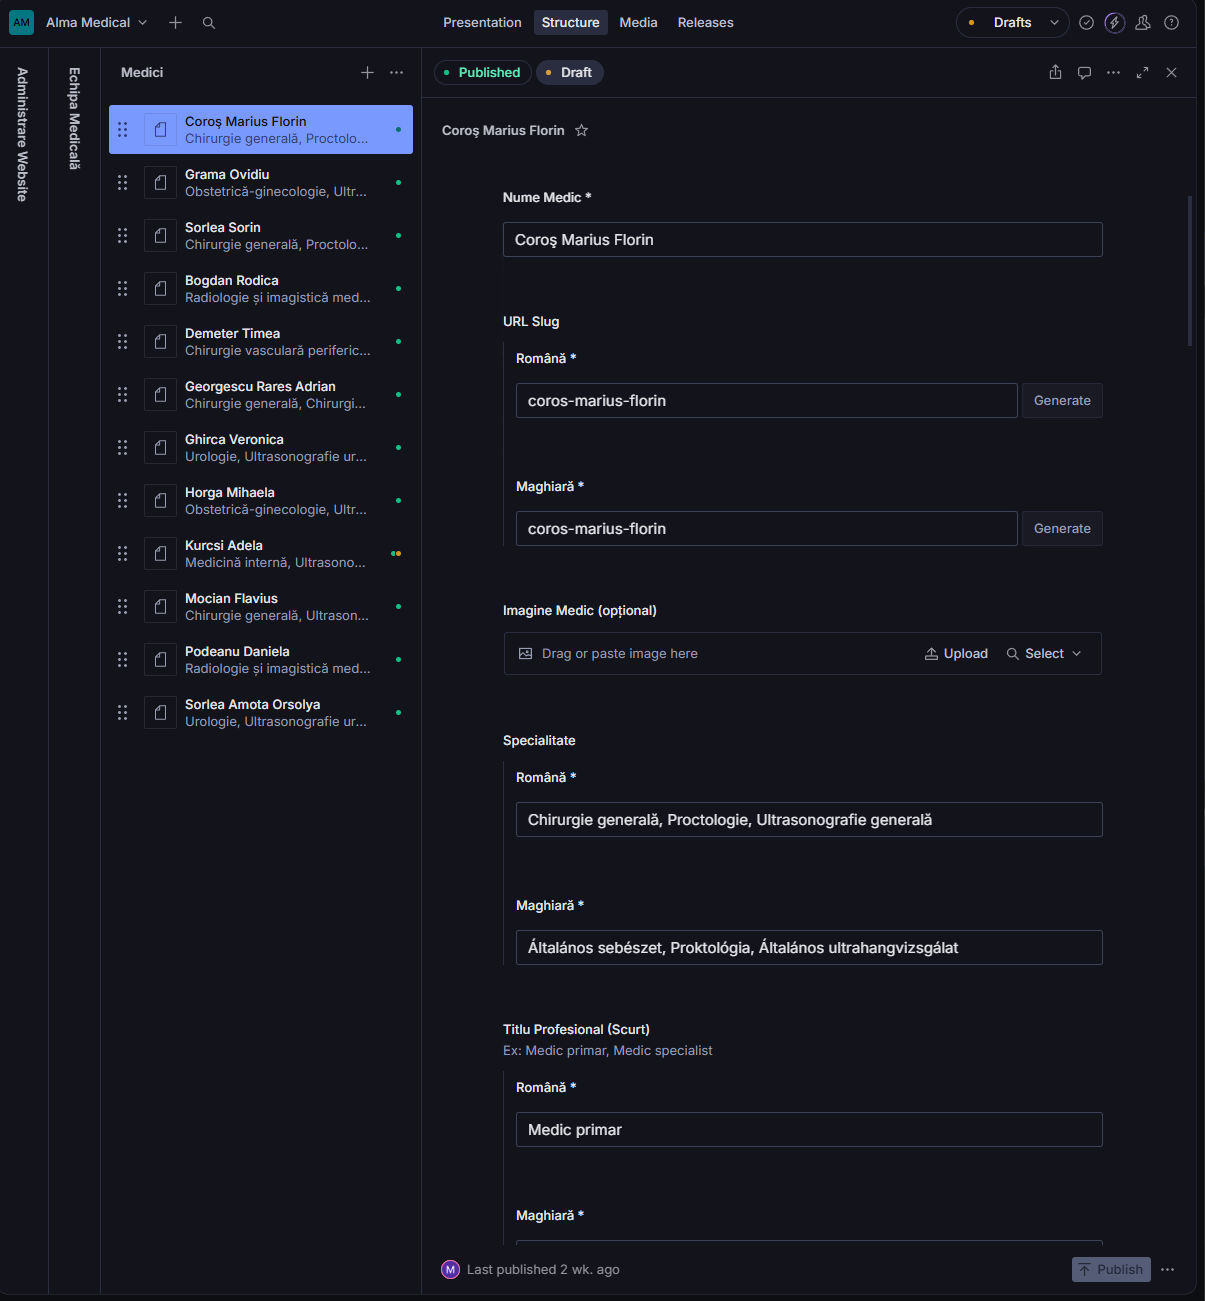Viewport: 1205px width, 1301px height.
Task: Open the Releases tab
Action: [x=705, y=22]
